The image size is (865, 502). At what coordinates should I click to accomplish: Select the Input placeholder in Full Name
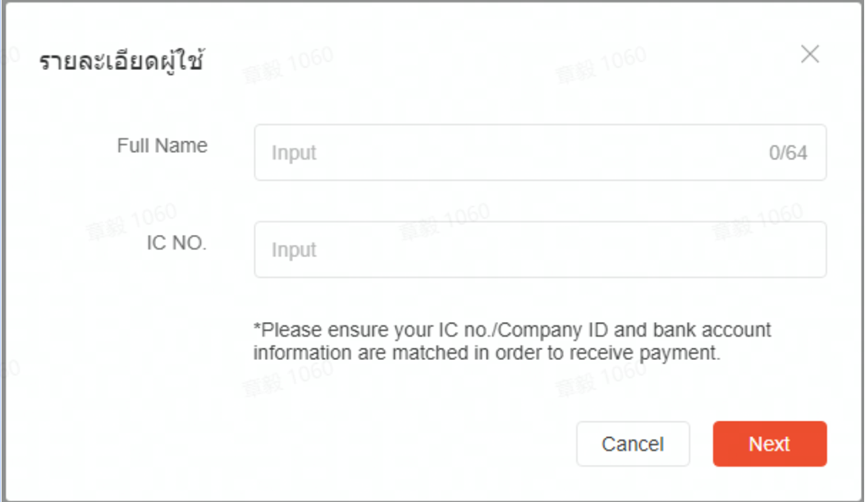(294, 153)
